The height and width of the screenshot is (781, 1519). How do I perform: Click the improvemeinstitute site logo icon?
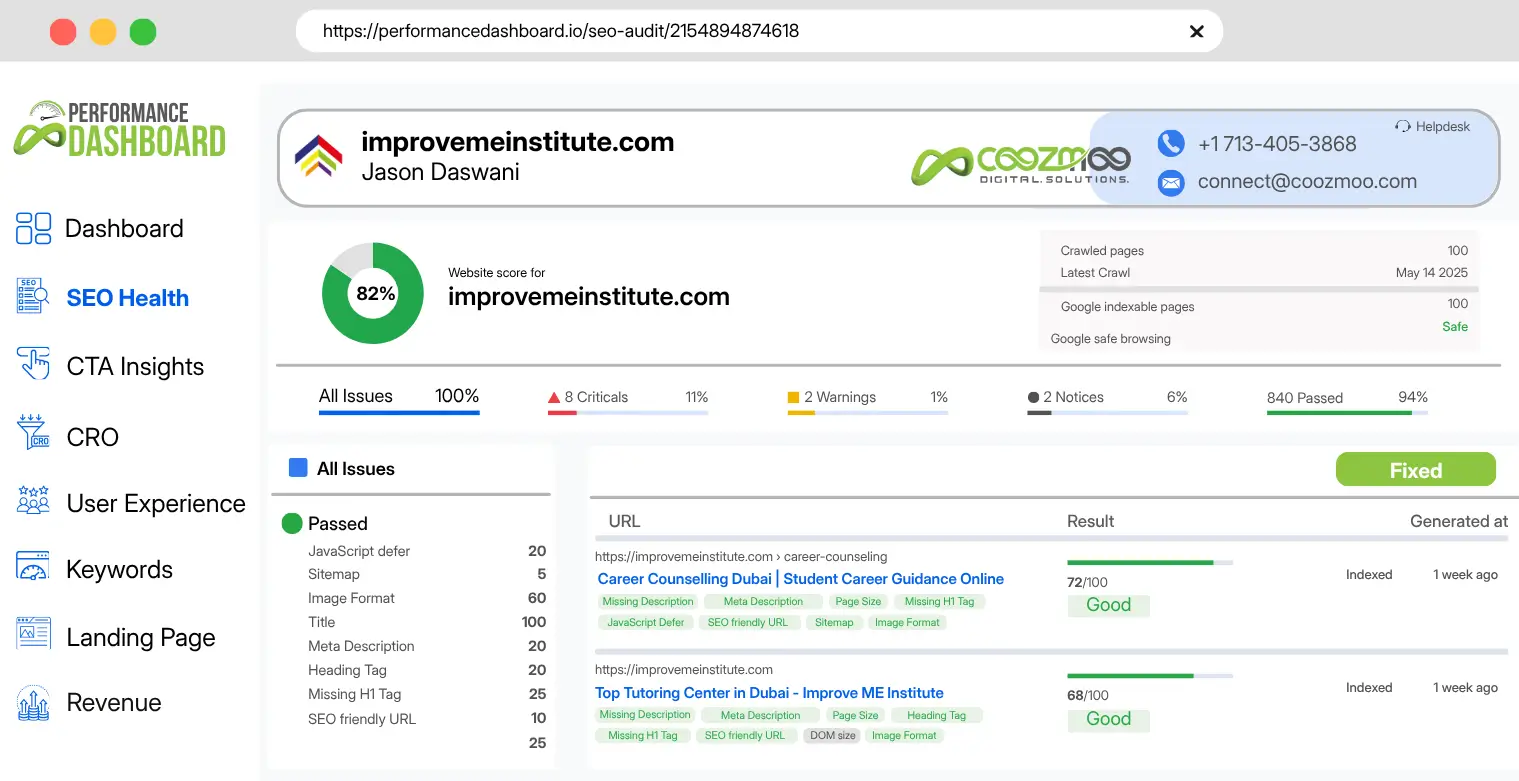pyautogui.click(x=318, y=157)
